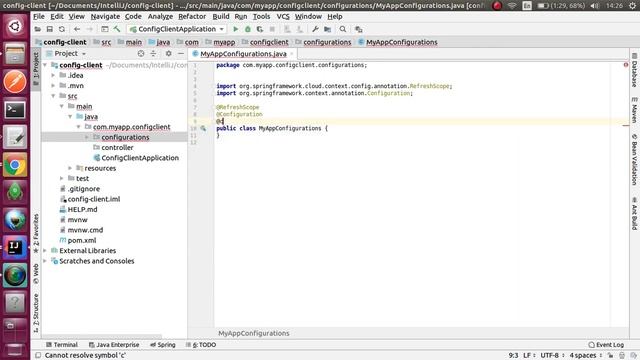The image size is (640, 360).
Task: Open Project Structure folder icon
Action: (x=327, y=29)
